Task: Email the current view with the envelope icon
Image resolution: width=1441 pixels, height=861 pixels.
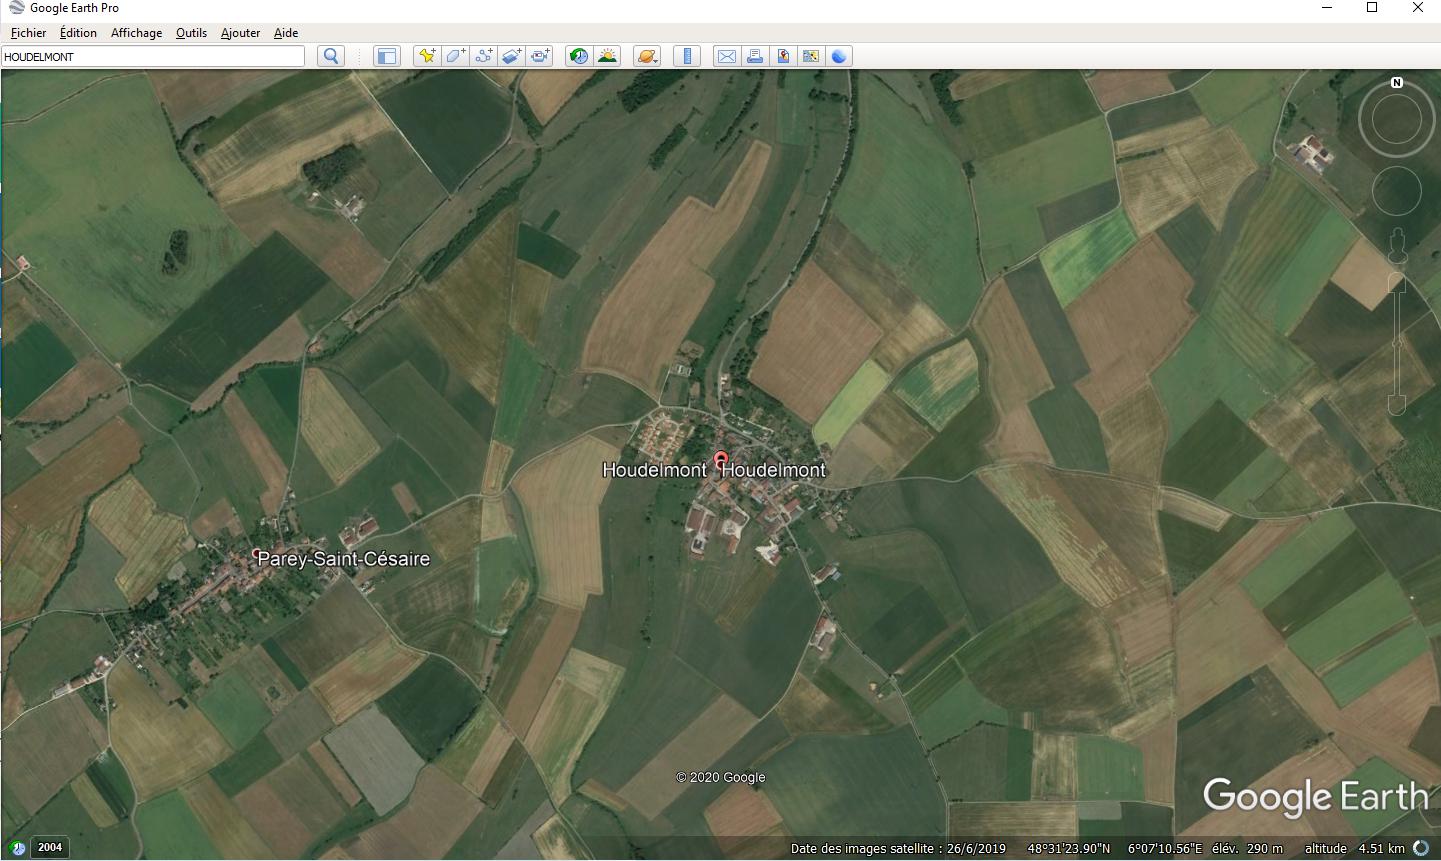Action: 727,56
